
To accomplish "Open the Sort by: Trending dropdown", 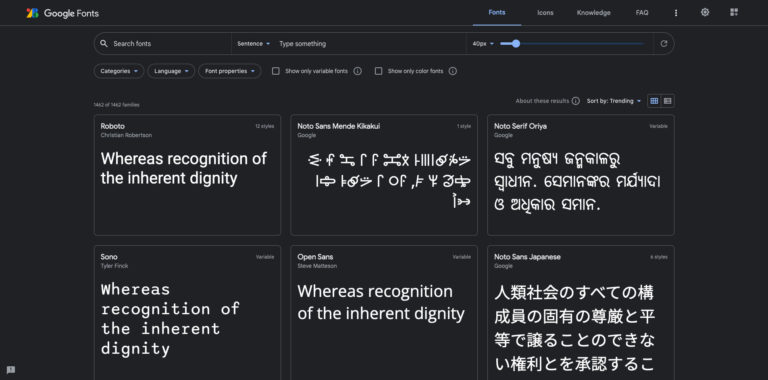I will click(614, 101).
